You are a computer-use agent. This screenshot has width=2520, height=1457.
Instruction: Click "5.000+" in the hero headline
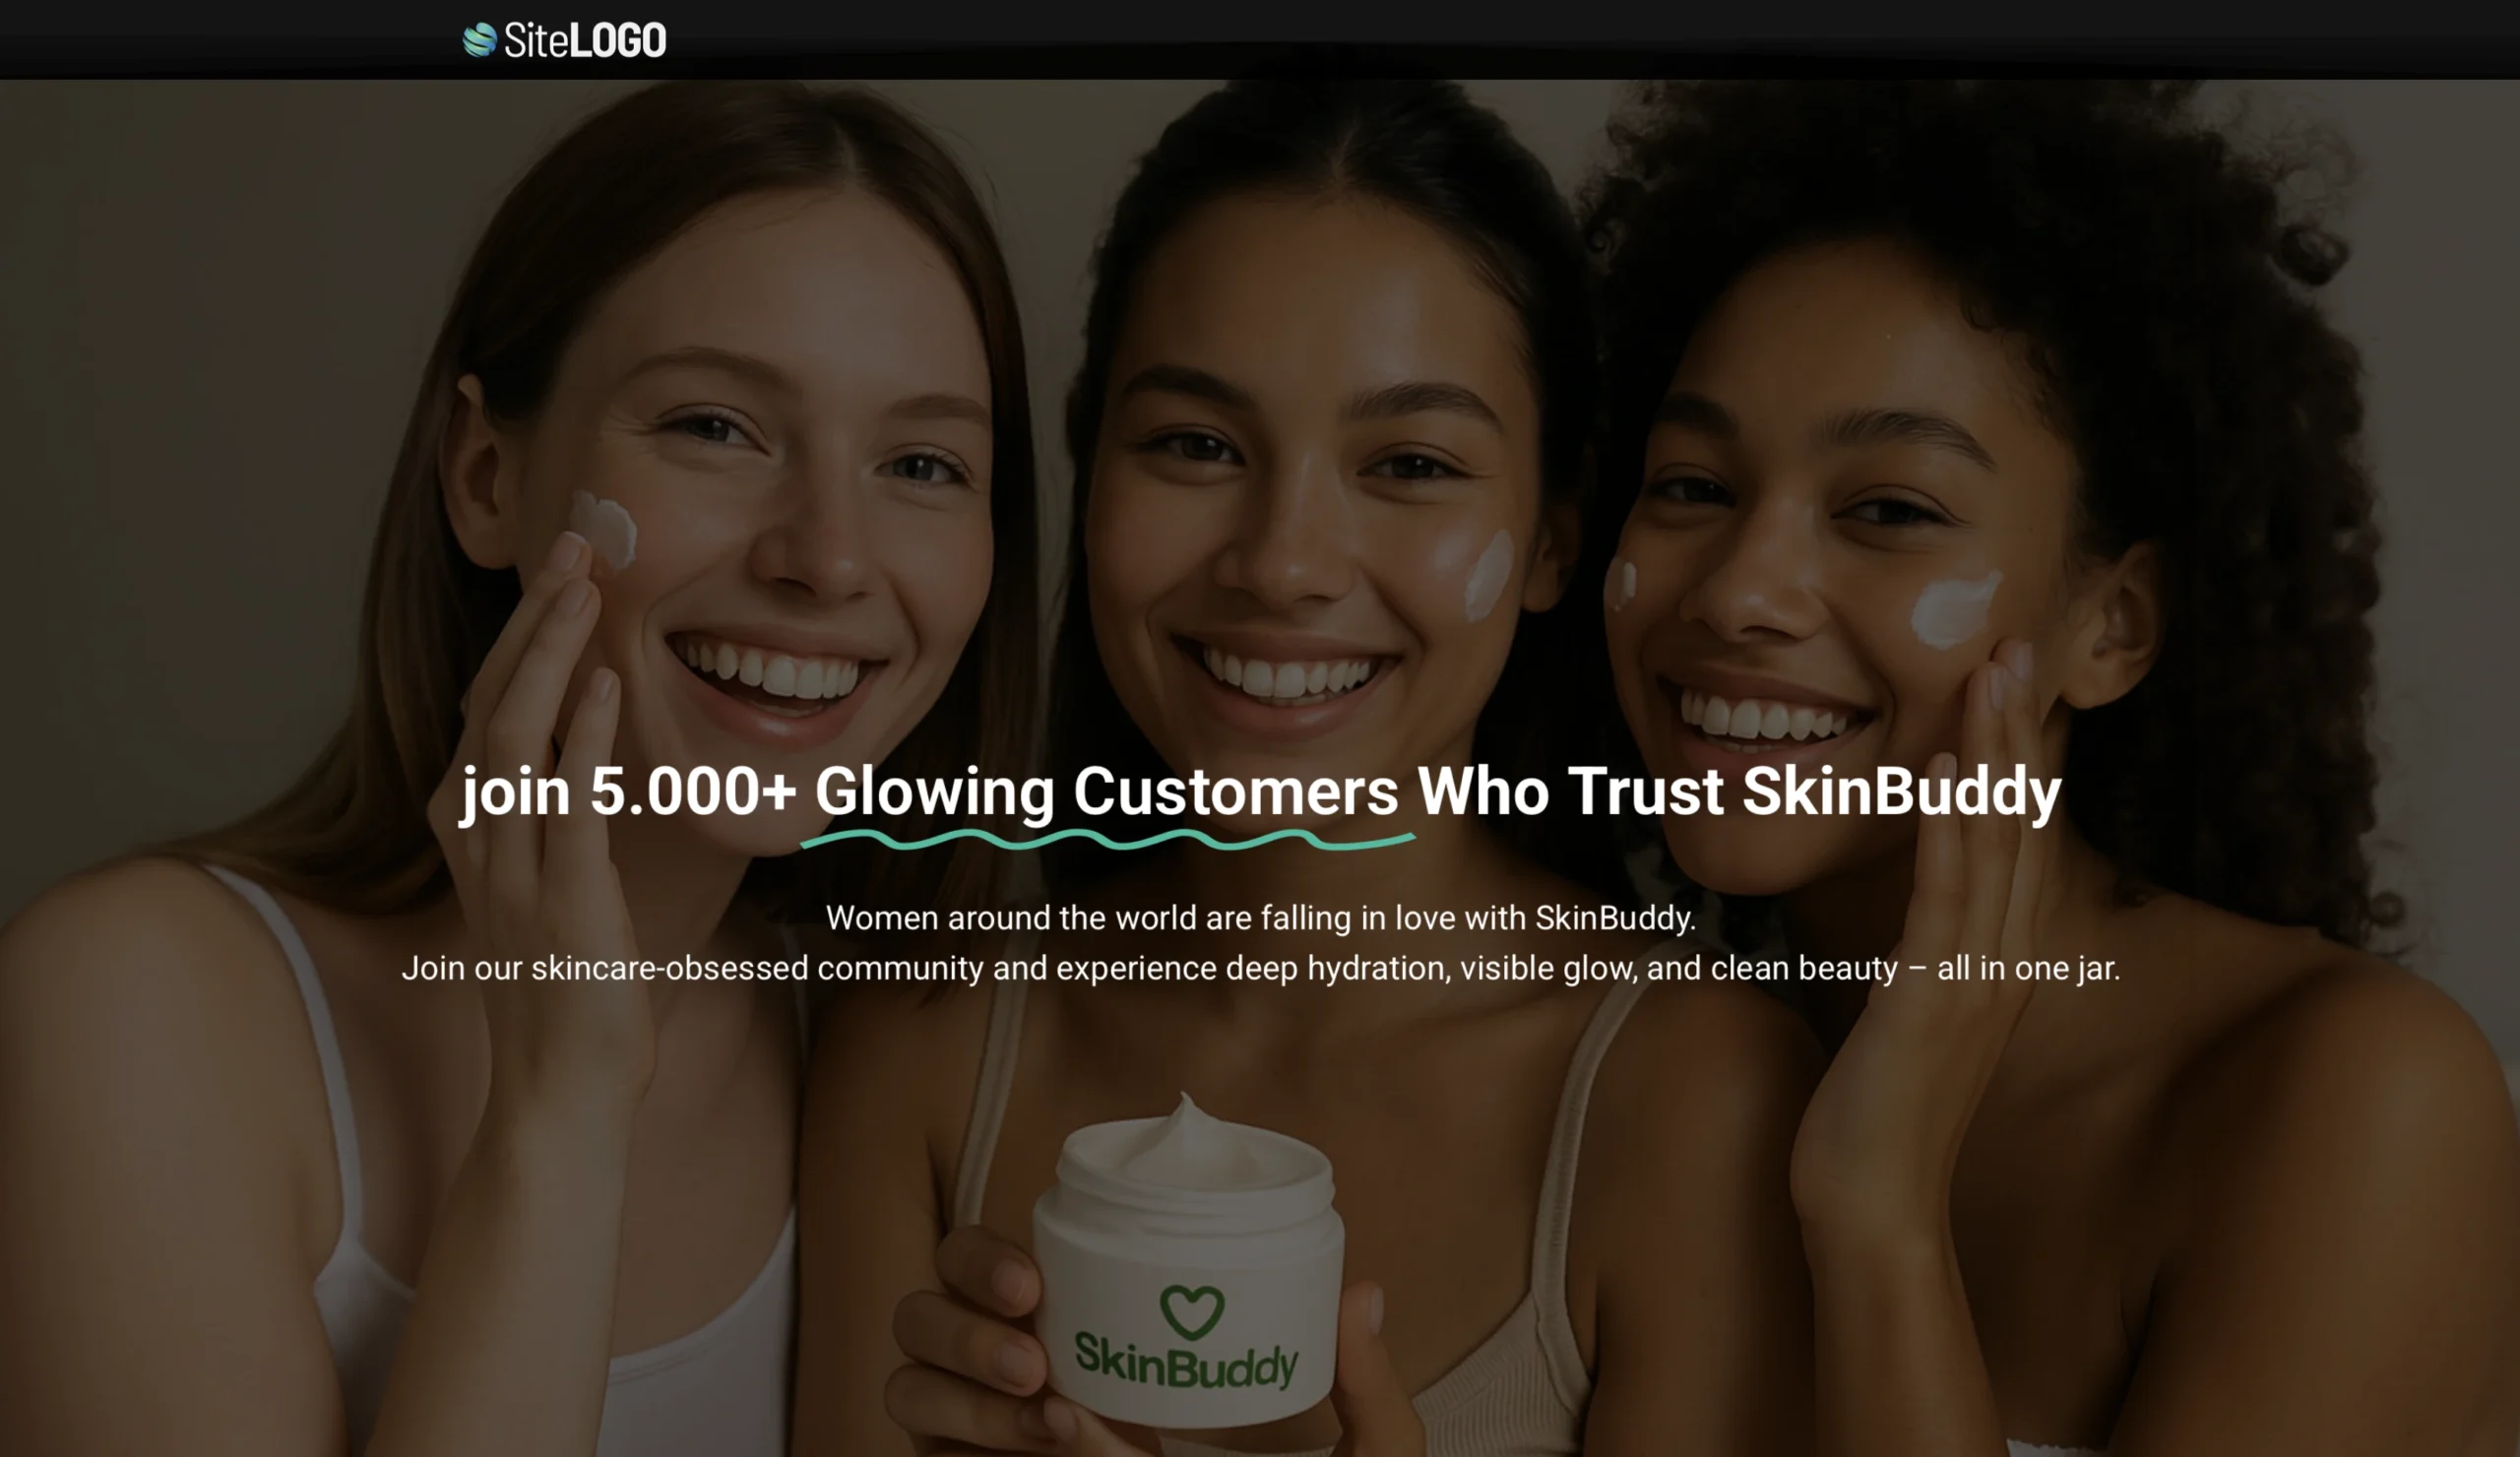[692, 792]
